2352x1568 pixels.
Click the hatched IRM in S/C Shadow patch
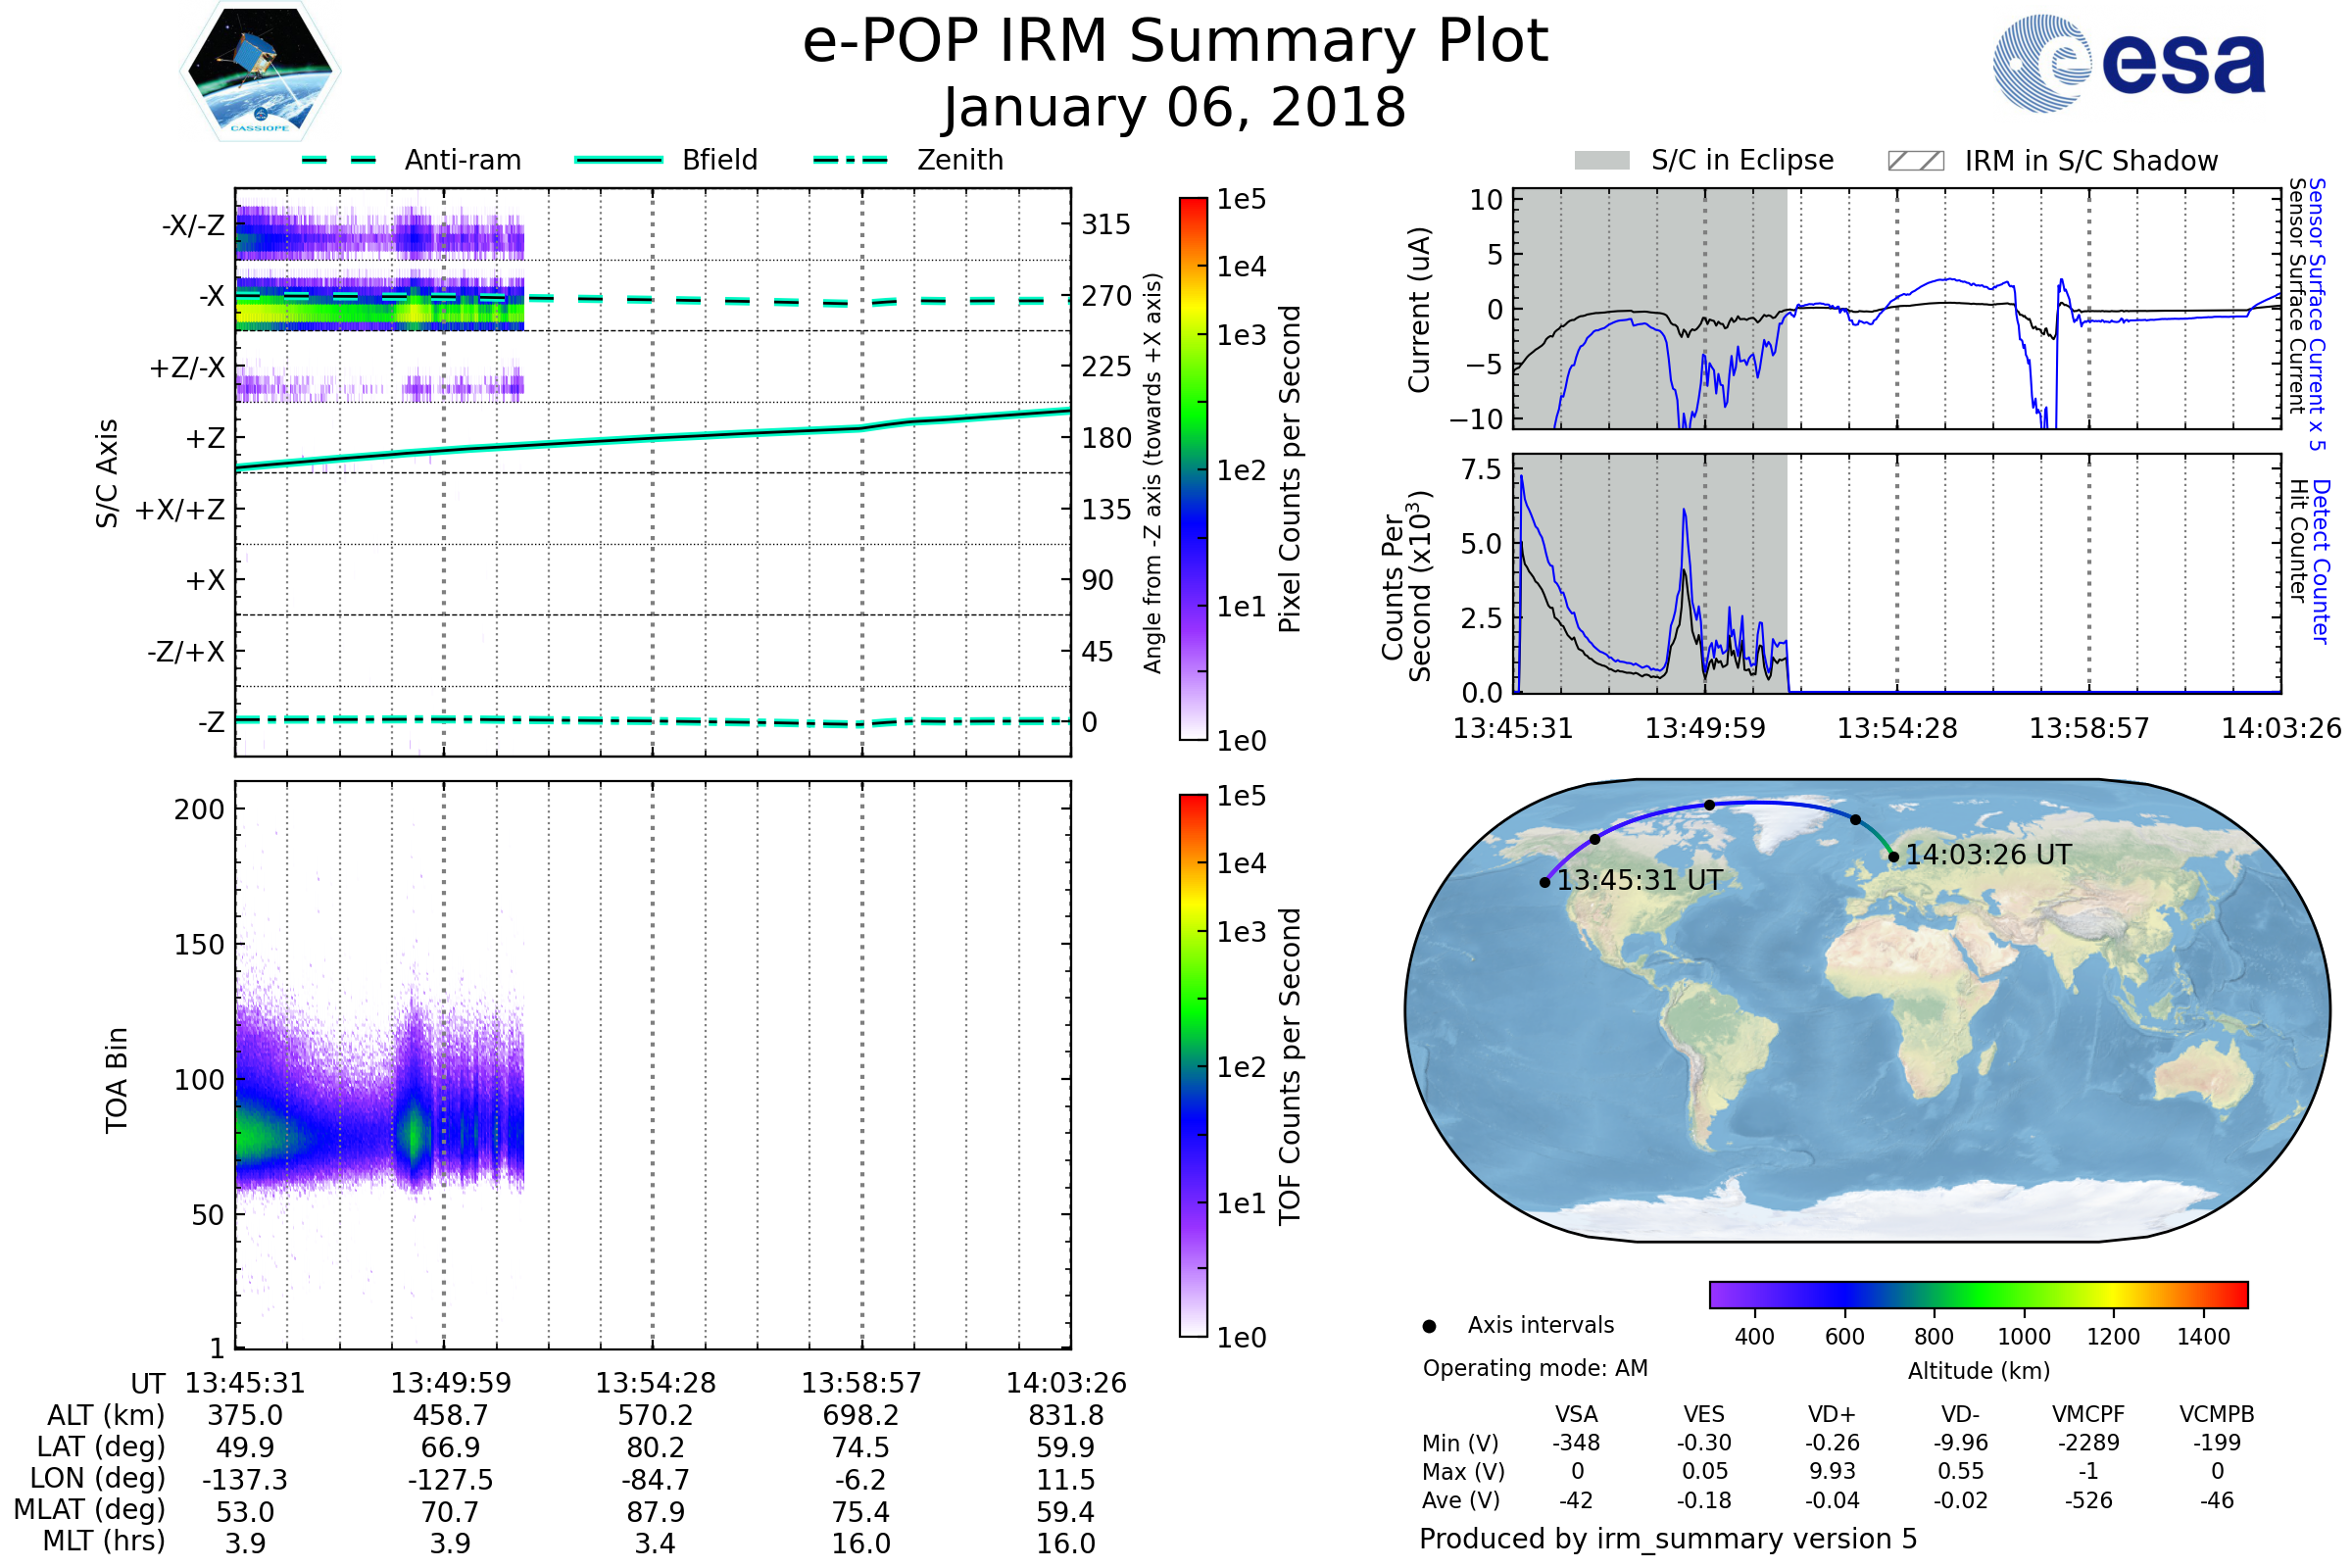click(x=1915, y=161)
